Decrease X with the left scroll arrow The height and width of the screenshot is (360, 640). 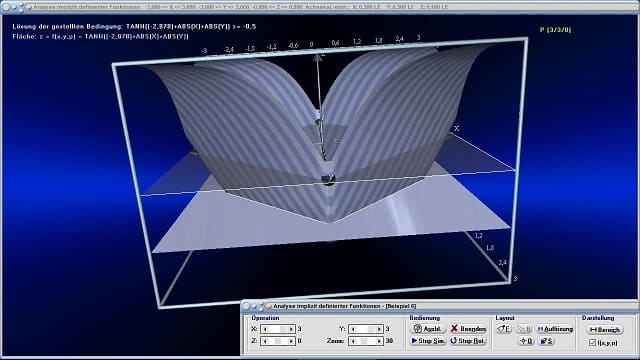pos(264,329)
